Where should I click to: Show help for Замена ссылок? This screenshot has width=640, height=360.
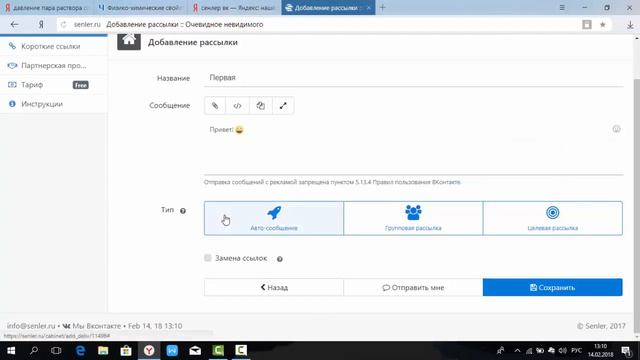(x=280, y=259)
